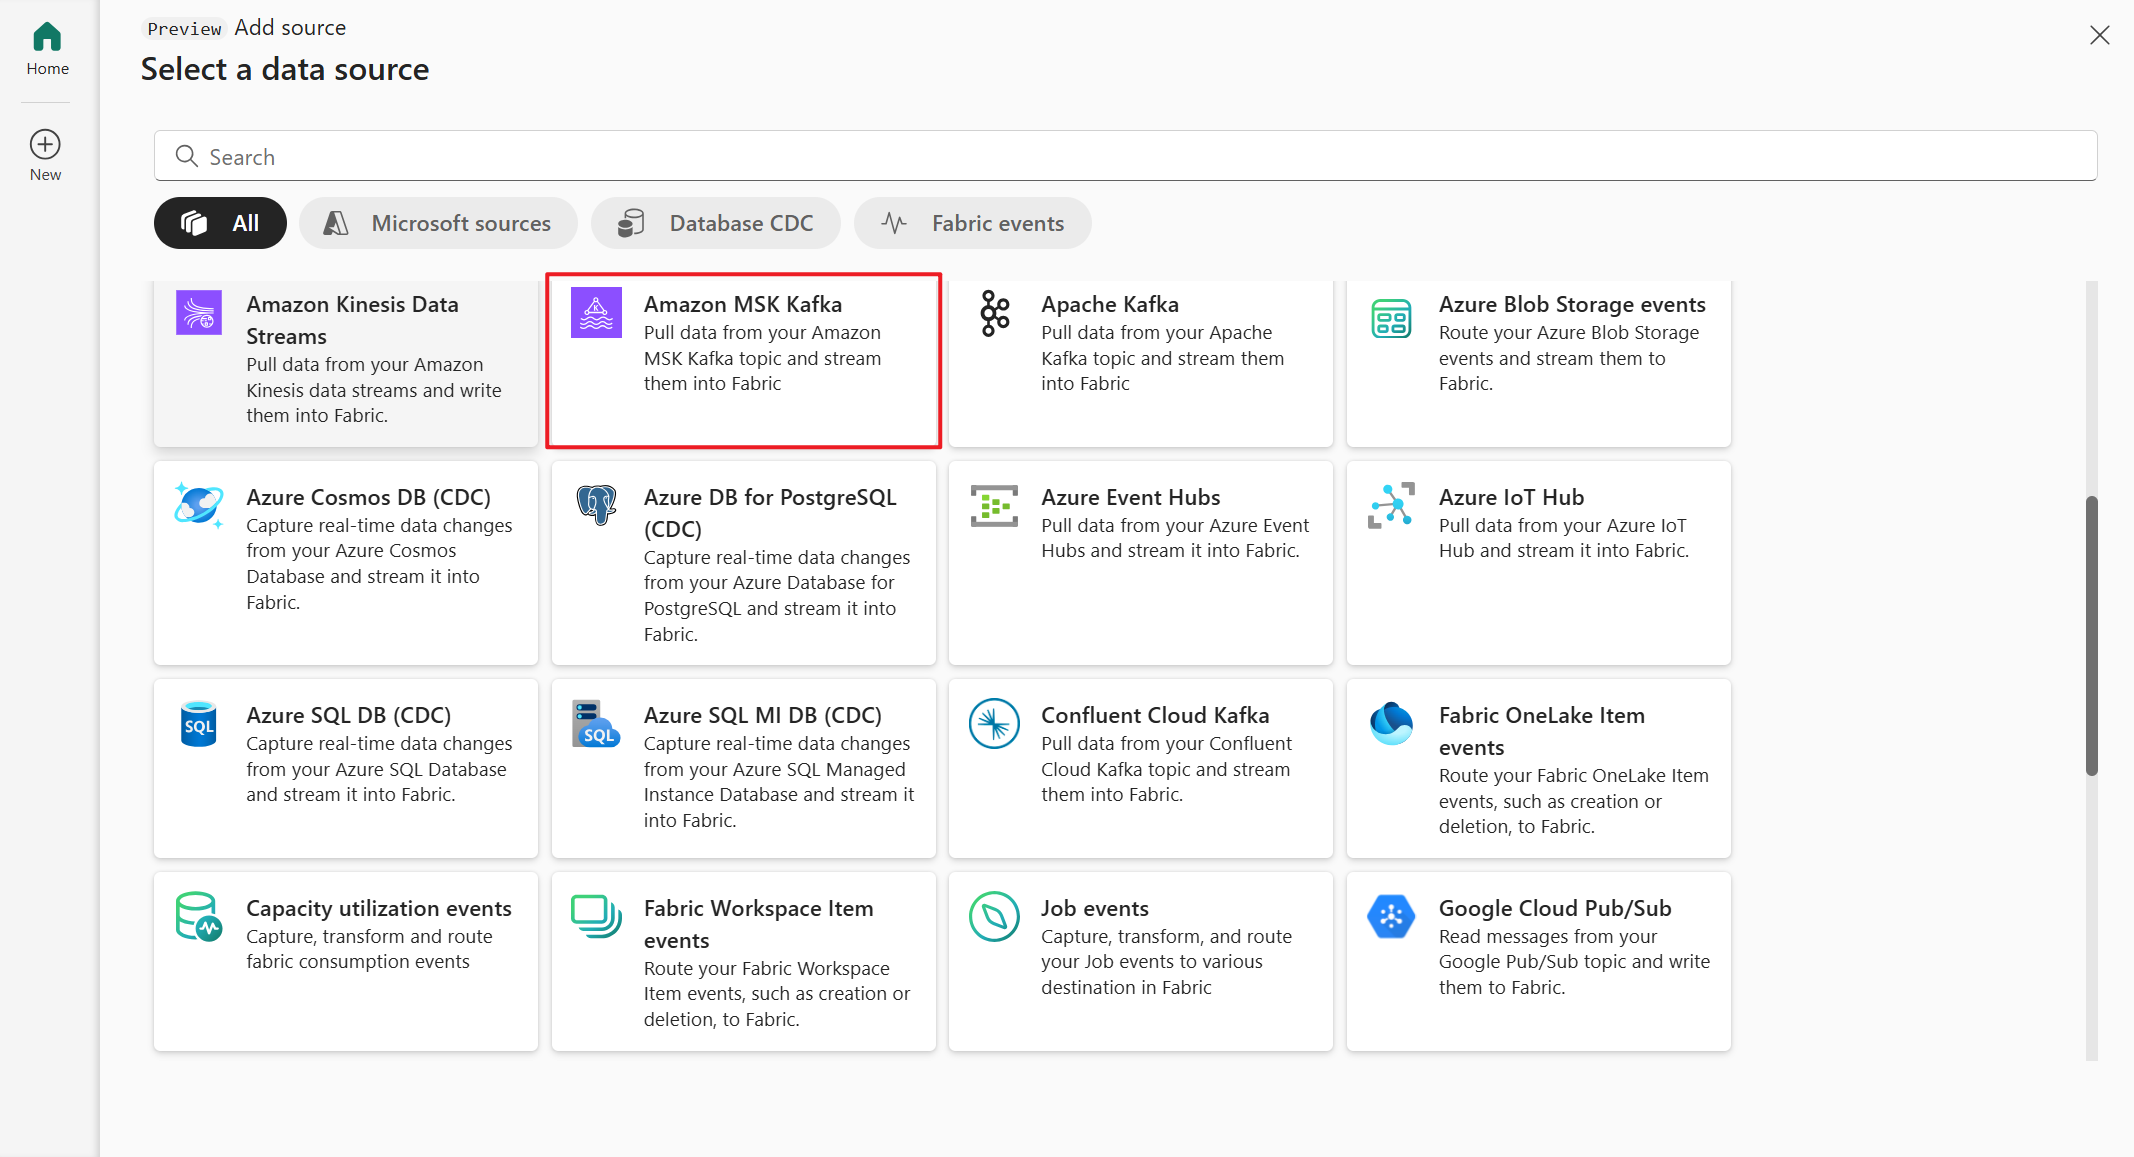Viewport: 2134px width, 1157px height.
Task: Choose Apache Kafka title
Action: [1110, 304]
